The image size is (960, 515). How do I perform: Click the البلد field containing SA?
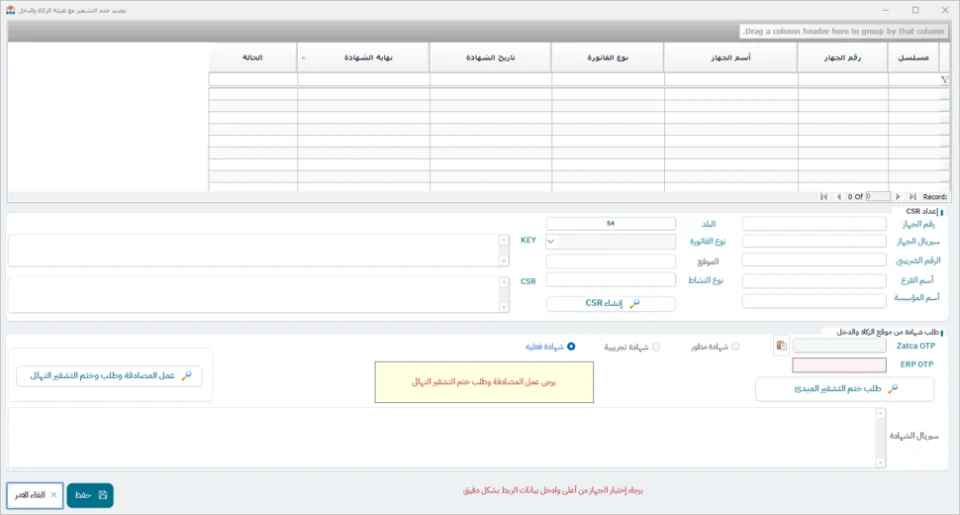[611, 224]
